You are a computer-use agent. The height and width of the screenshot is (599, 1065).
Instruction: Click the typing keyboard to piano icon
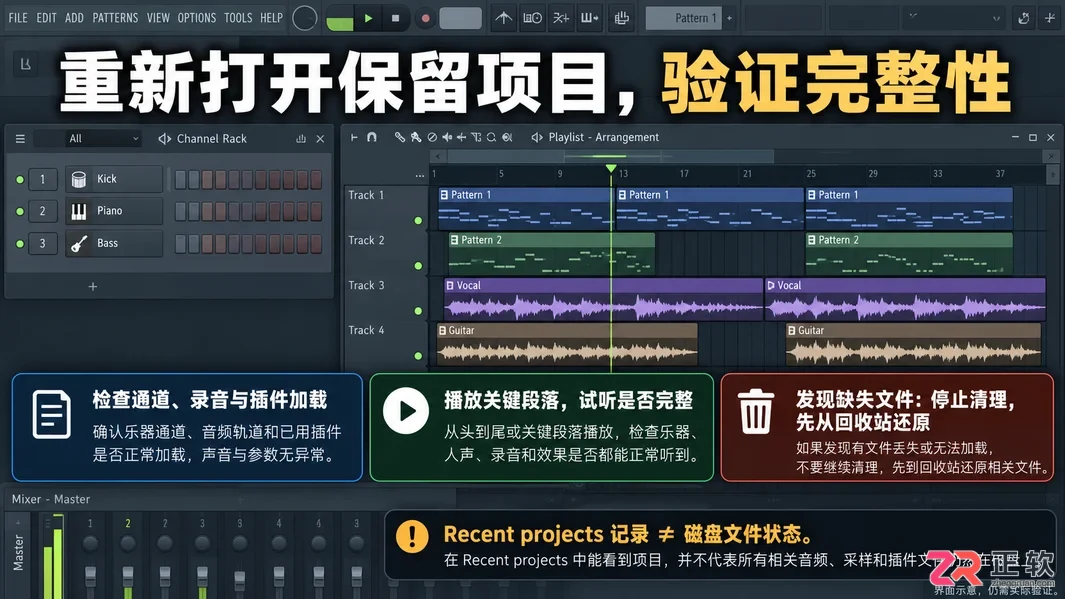pos(621,18)
